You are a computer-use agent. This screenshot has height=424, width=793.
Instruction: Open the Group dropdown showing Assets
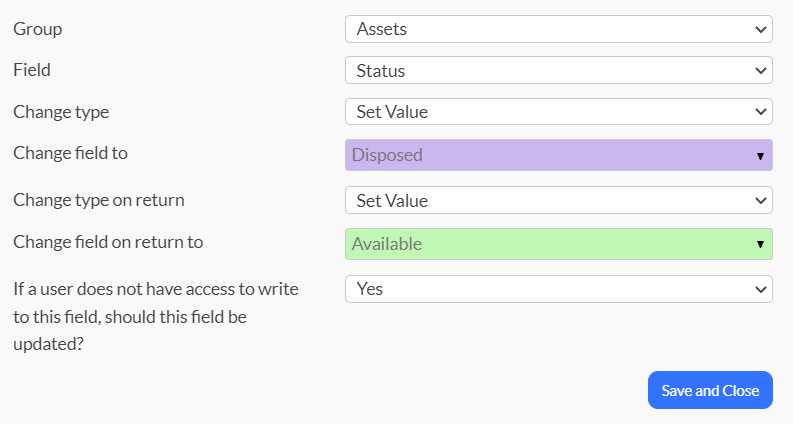(559, 29)
